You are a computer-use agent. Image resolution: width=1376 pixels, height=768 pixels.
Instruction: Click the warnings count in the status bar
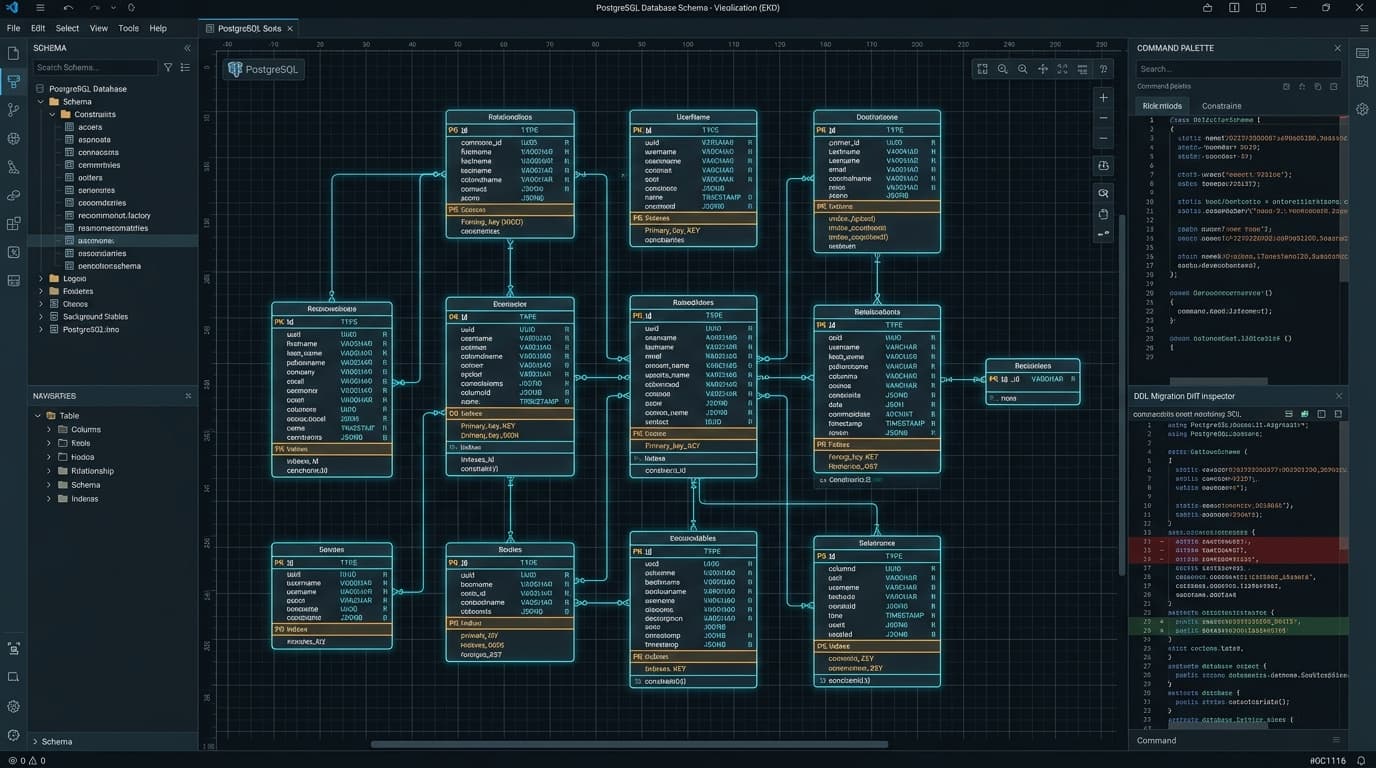(x=38, y=761)
